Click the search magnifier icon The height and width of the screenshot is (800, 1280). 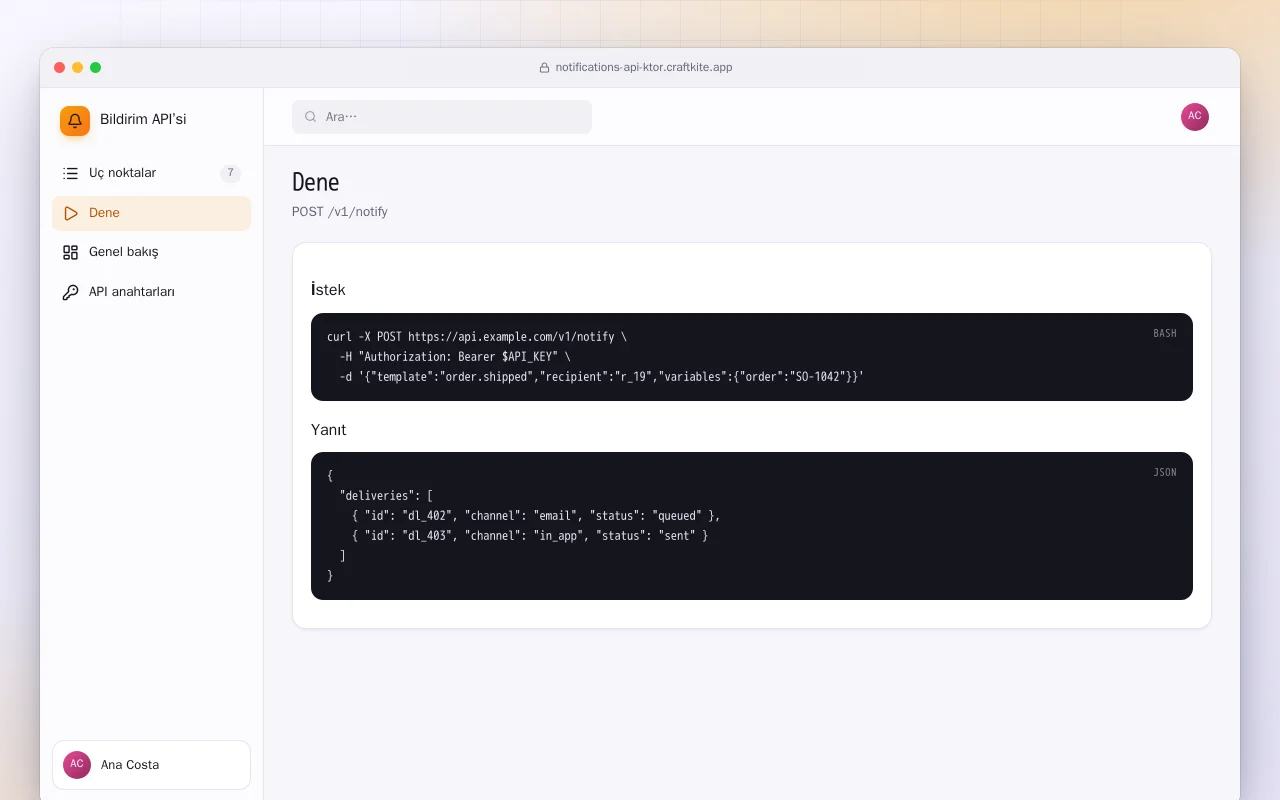click(311, 117)
